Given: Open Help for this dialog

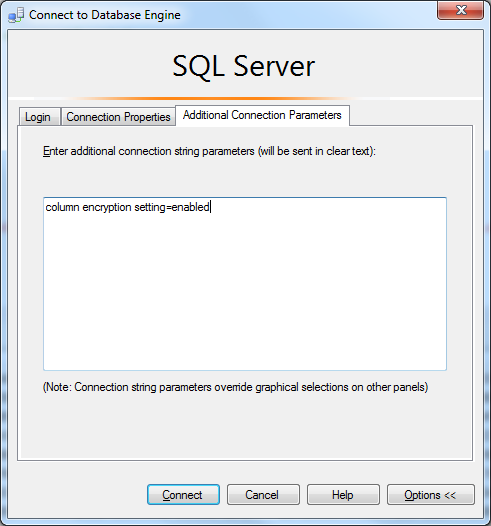Looking at the screenshot, I should 343,494.
